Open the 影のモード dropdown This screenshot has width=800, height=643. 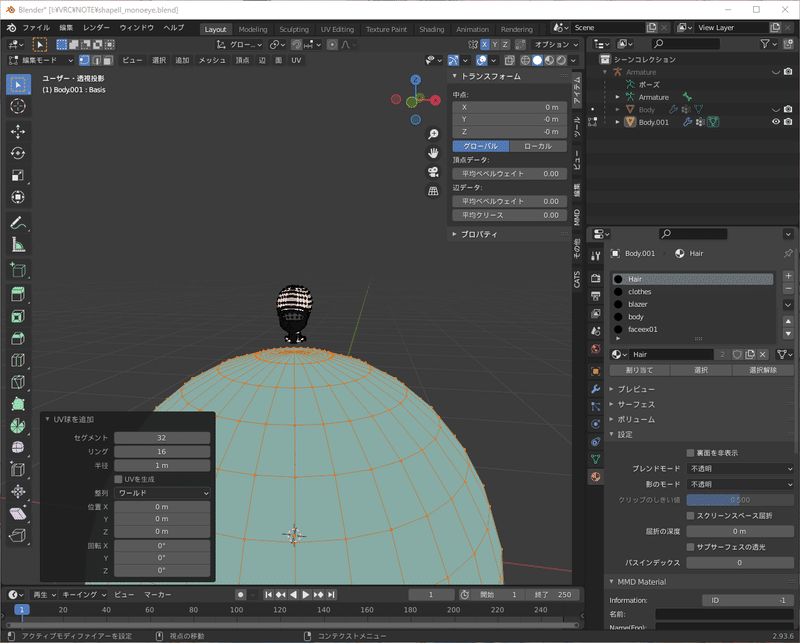(x=740, y=484)
